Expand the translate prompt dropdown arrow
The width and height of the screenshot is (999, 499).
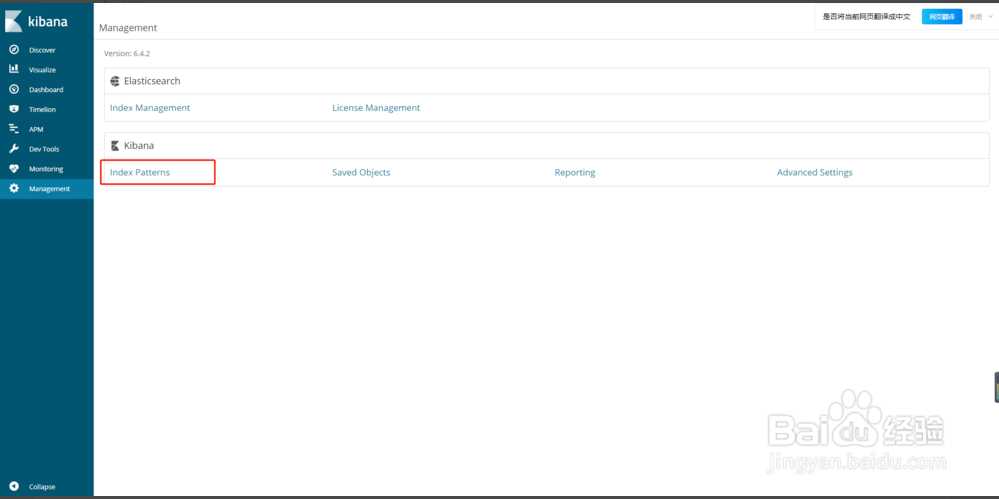coord(991,17)
